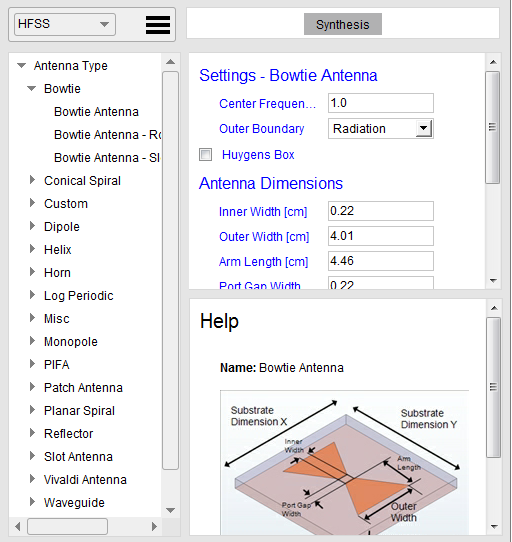Click Name: Bowtie Antenna help text
This screenshot has width=512, height=542.
[x=282, y=368]
